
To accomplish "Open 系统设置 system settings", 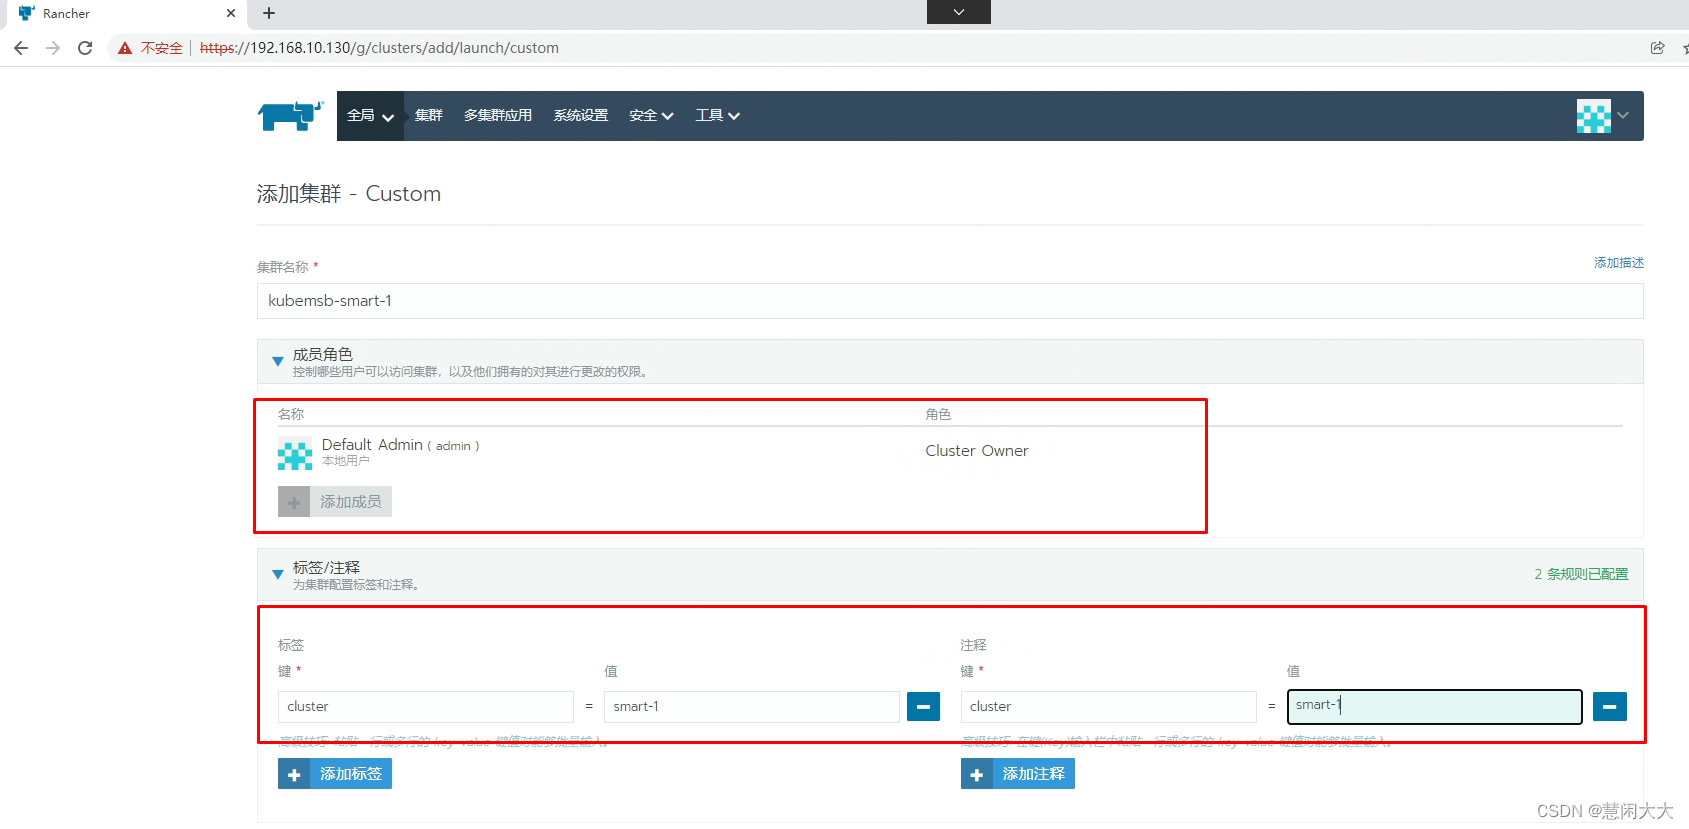I will click(x=581, y=116).
